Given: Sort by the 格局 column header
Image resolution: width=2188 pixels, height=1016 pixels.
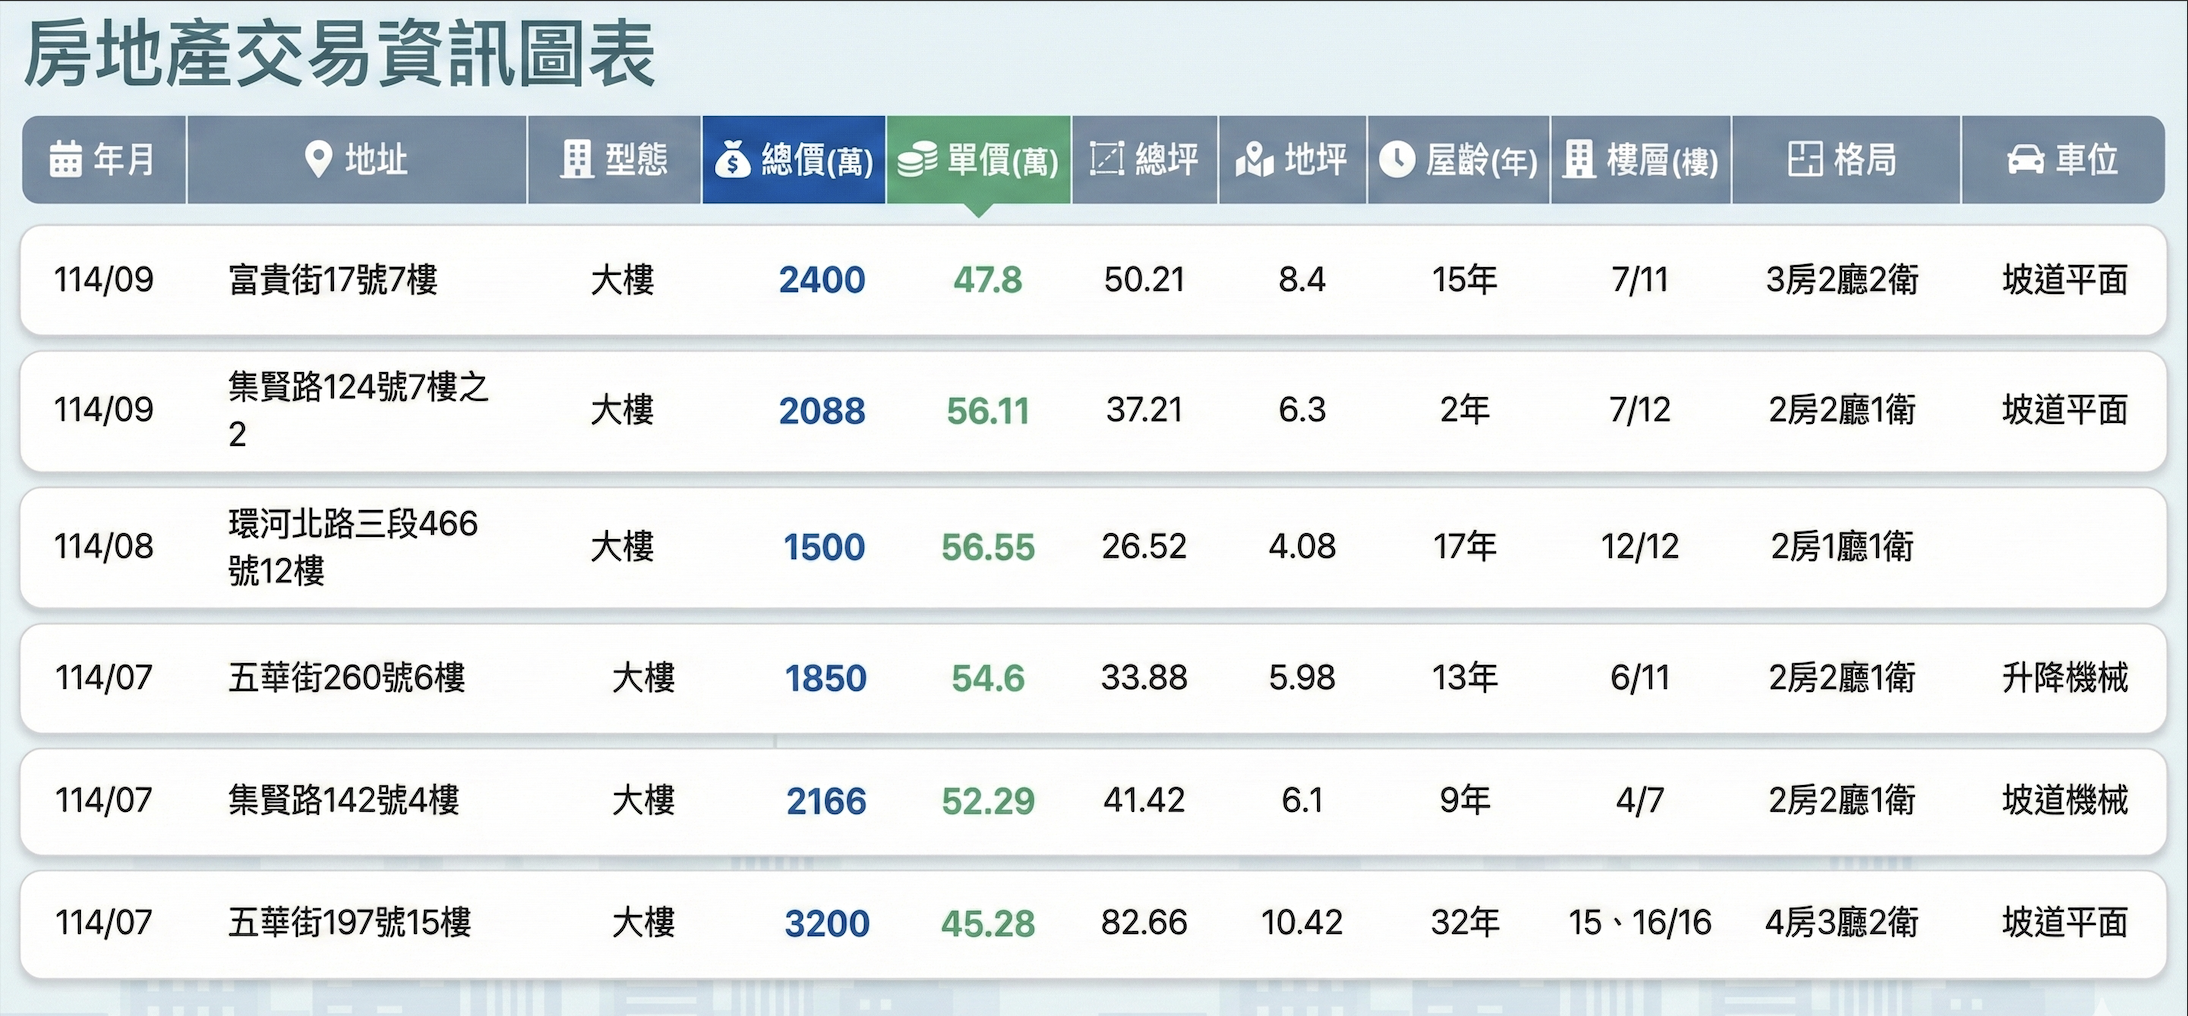Looking at the screenshot, I should [1846, 160].
